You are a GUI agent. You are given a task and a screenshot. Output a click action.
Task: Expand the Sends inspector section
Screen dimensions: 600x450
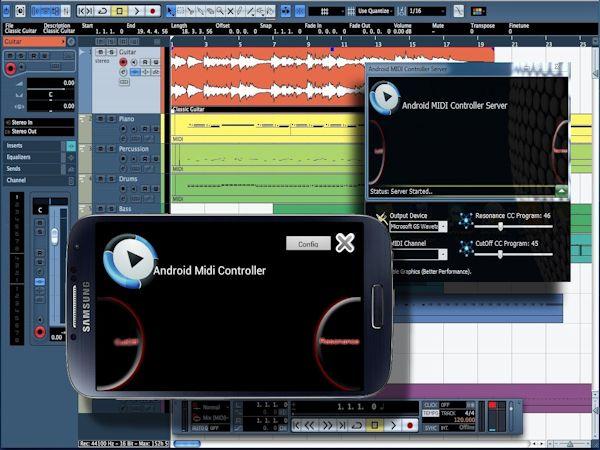[x=33, y=168]
